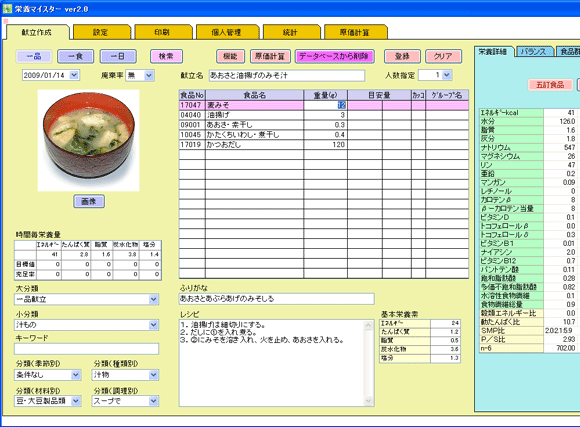Click the 献立名 input field

pos(287,75)
